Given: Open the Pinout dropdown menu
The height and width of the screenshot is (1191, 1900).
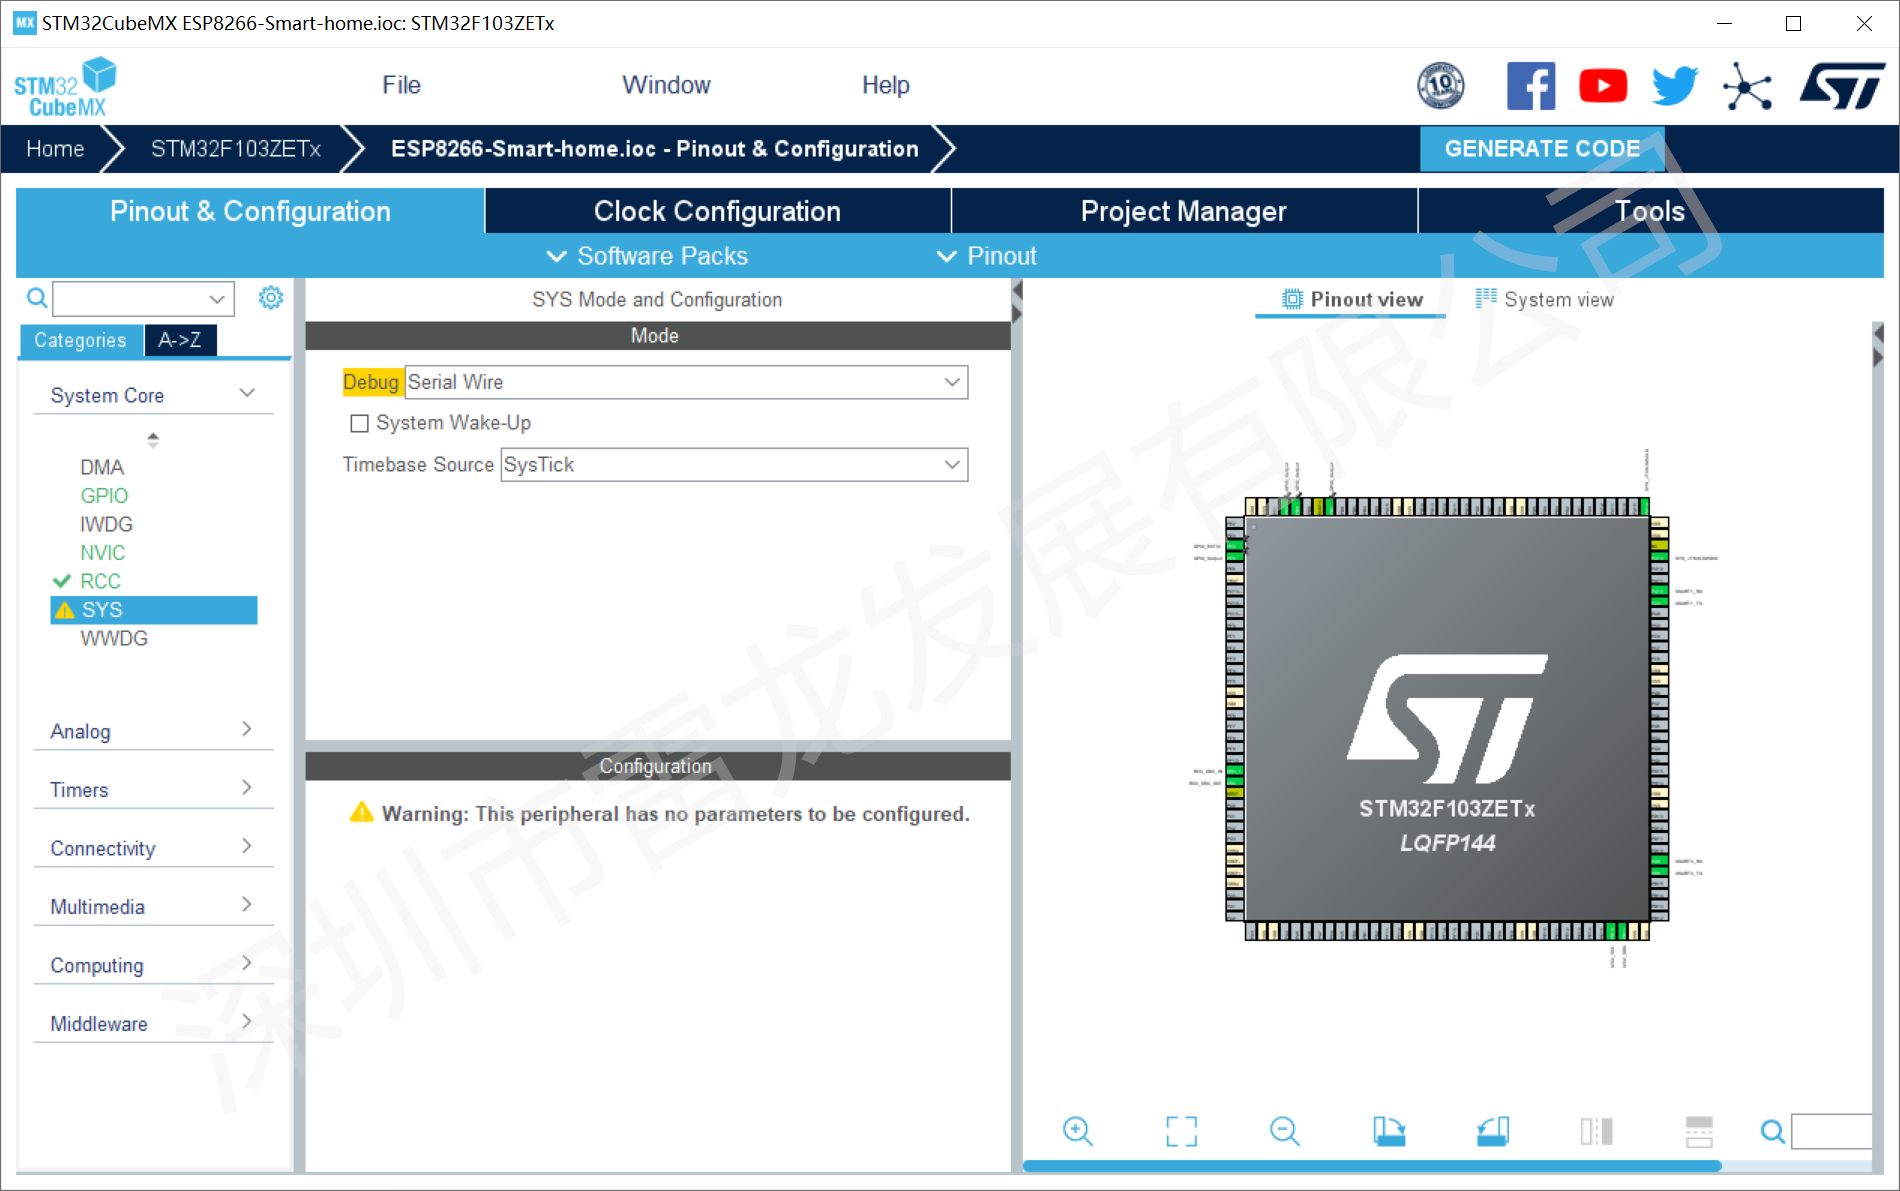Looking at the screenshot, I should (x=987, y=256).
